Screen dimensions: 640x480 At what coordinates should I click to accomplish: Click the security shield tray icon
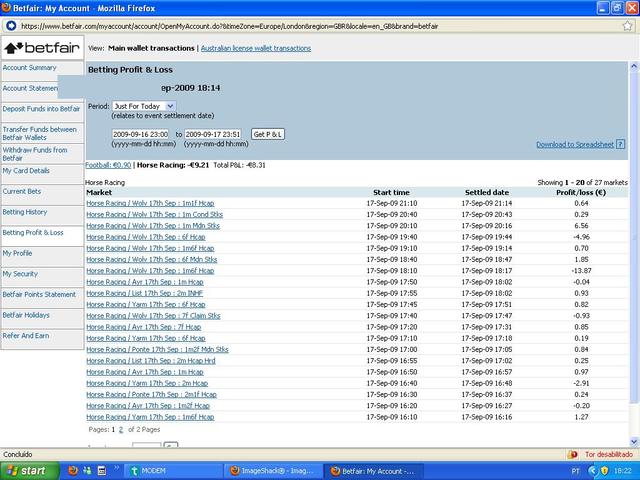click(x=604, y=471)
